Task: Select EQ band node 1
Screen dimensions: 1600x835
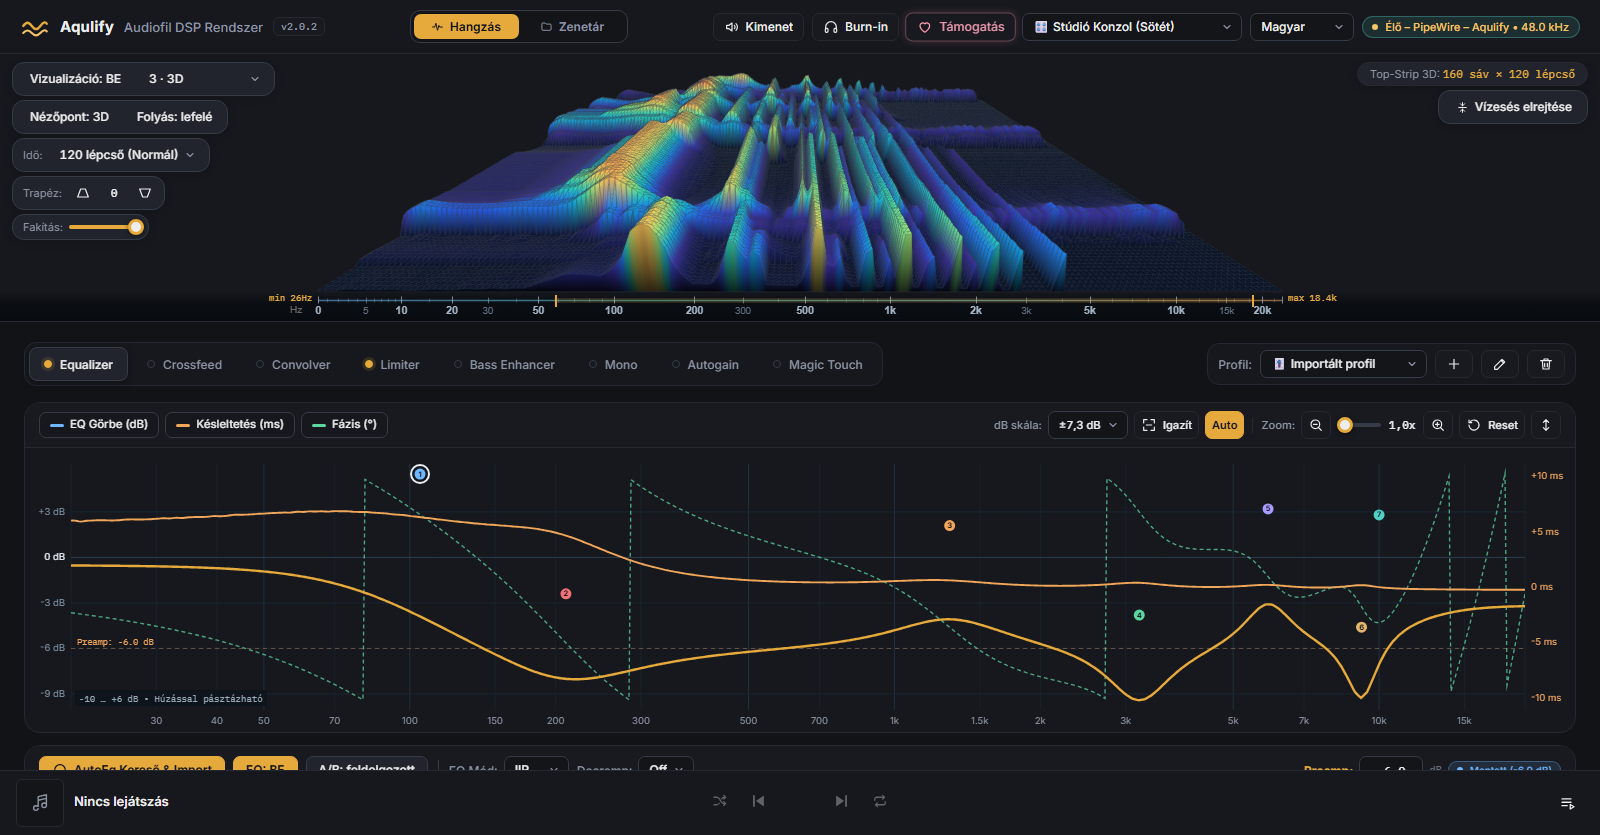Action: coord(420,474)
